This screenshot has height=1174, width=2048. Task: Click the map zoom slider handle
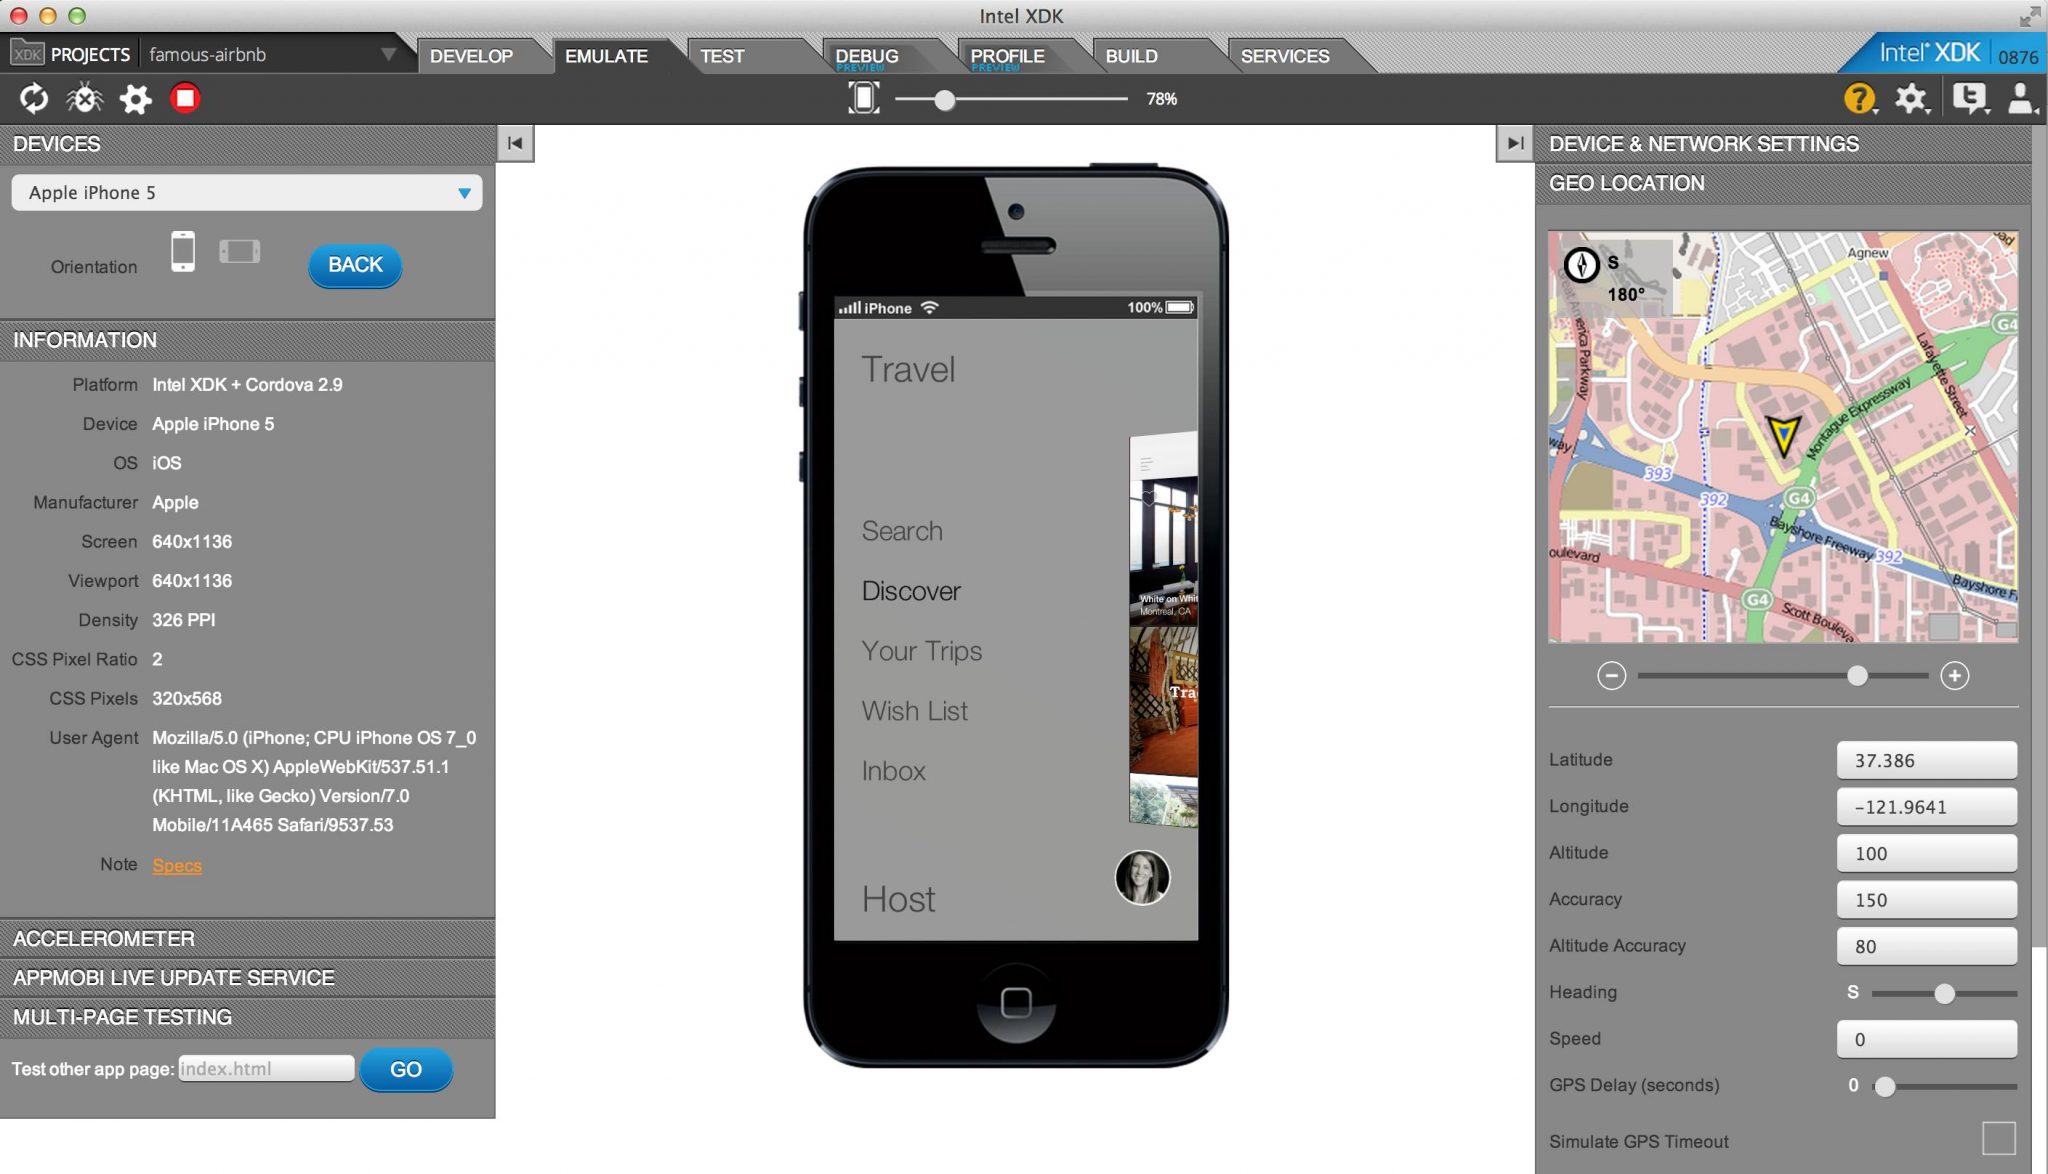point(1857,676)
